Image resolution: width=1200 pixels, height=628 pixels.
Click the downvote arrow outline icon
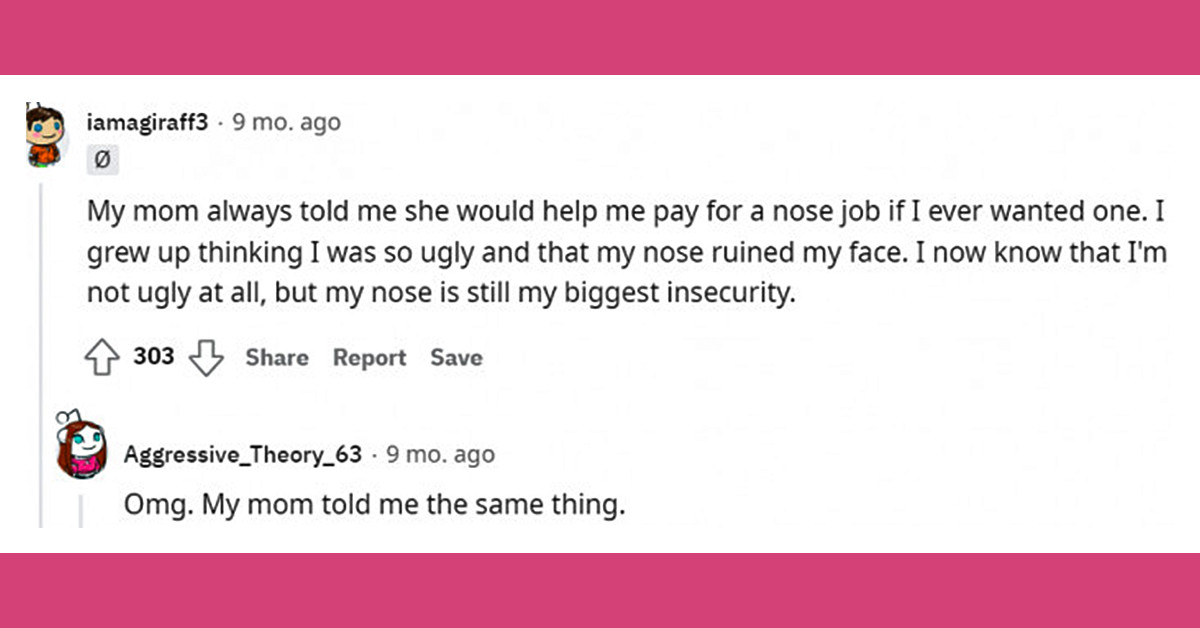point(208,356)
